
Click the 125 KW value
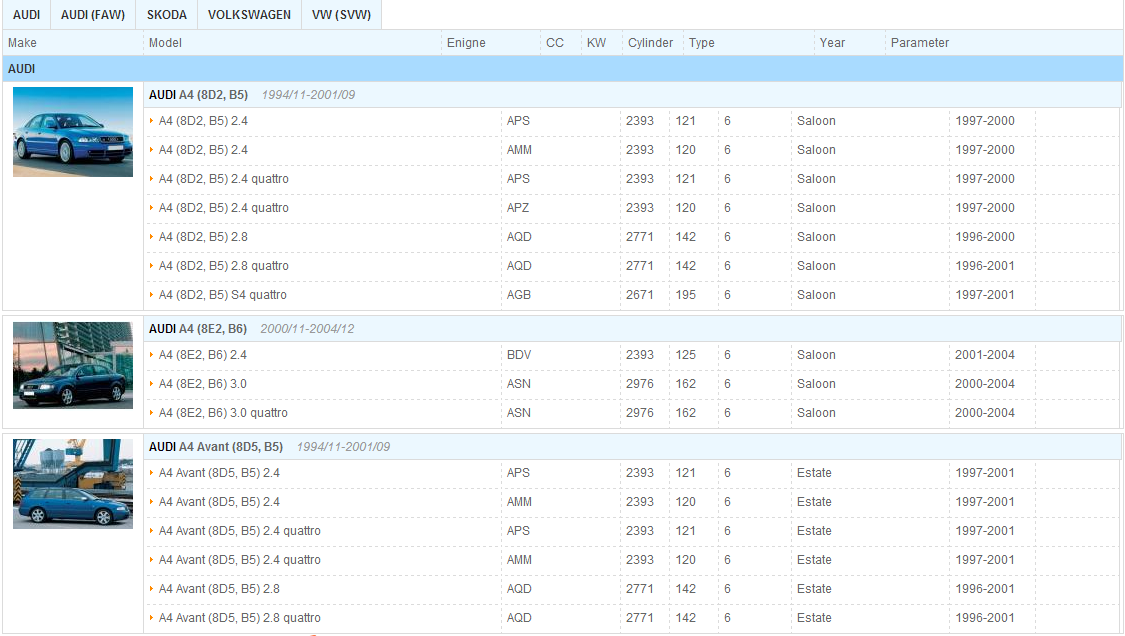coord(685,355)
